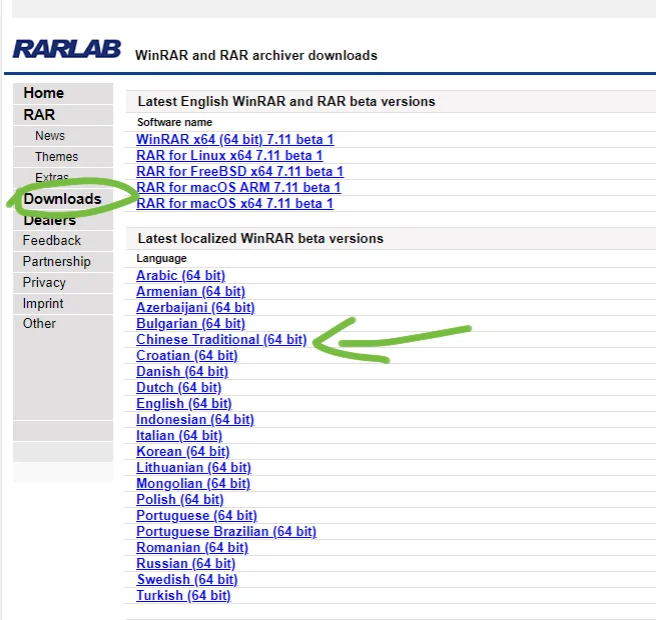This screenshot has height=620, width=656.
Task: Open the Home menu item
Action: pos(44,93)
